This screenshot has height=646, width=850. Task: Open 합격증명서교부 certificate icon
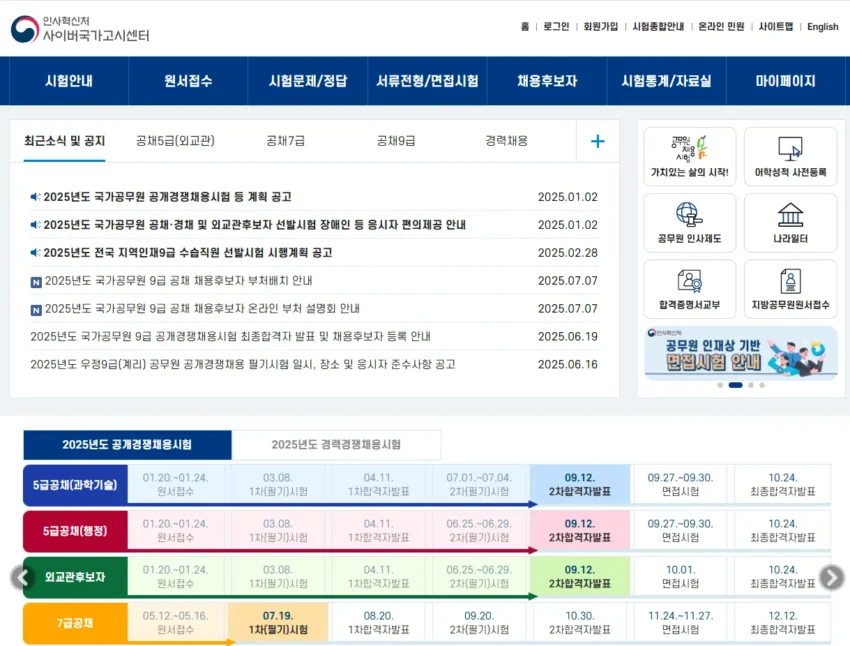pos(690,281)
